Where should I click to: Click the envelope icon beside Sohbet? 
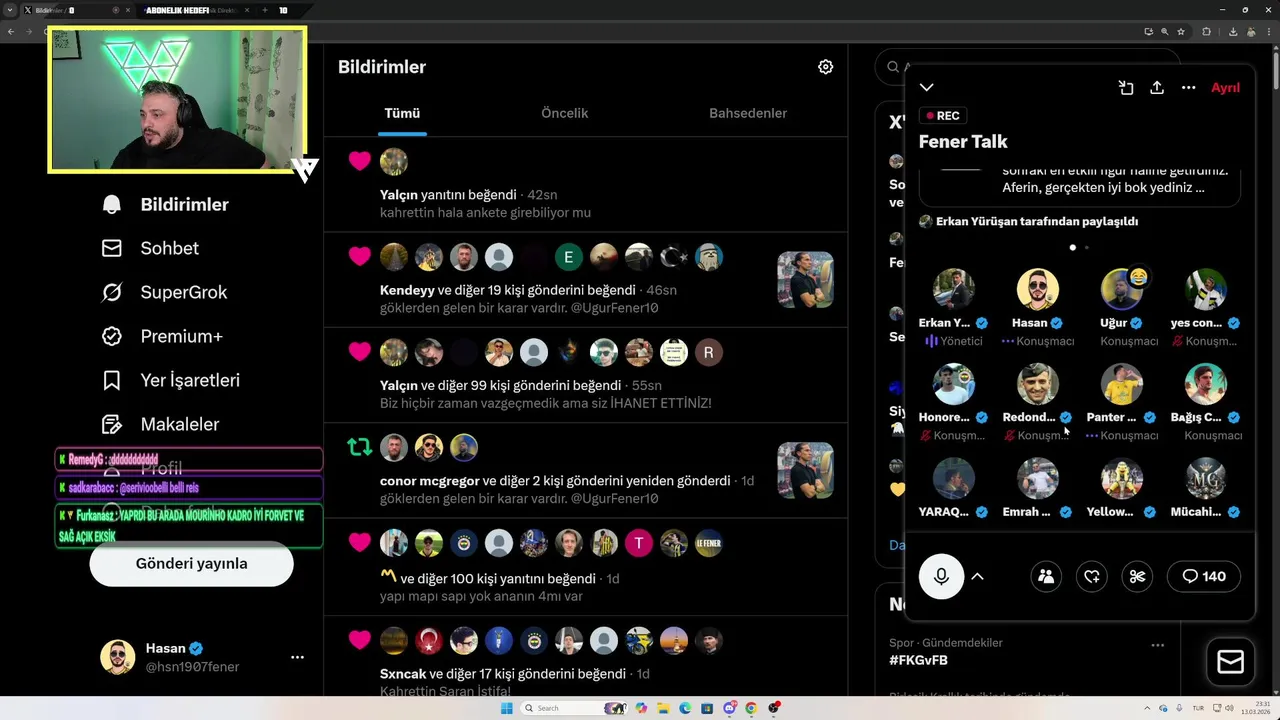(x=112, y=248)
